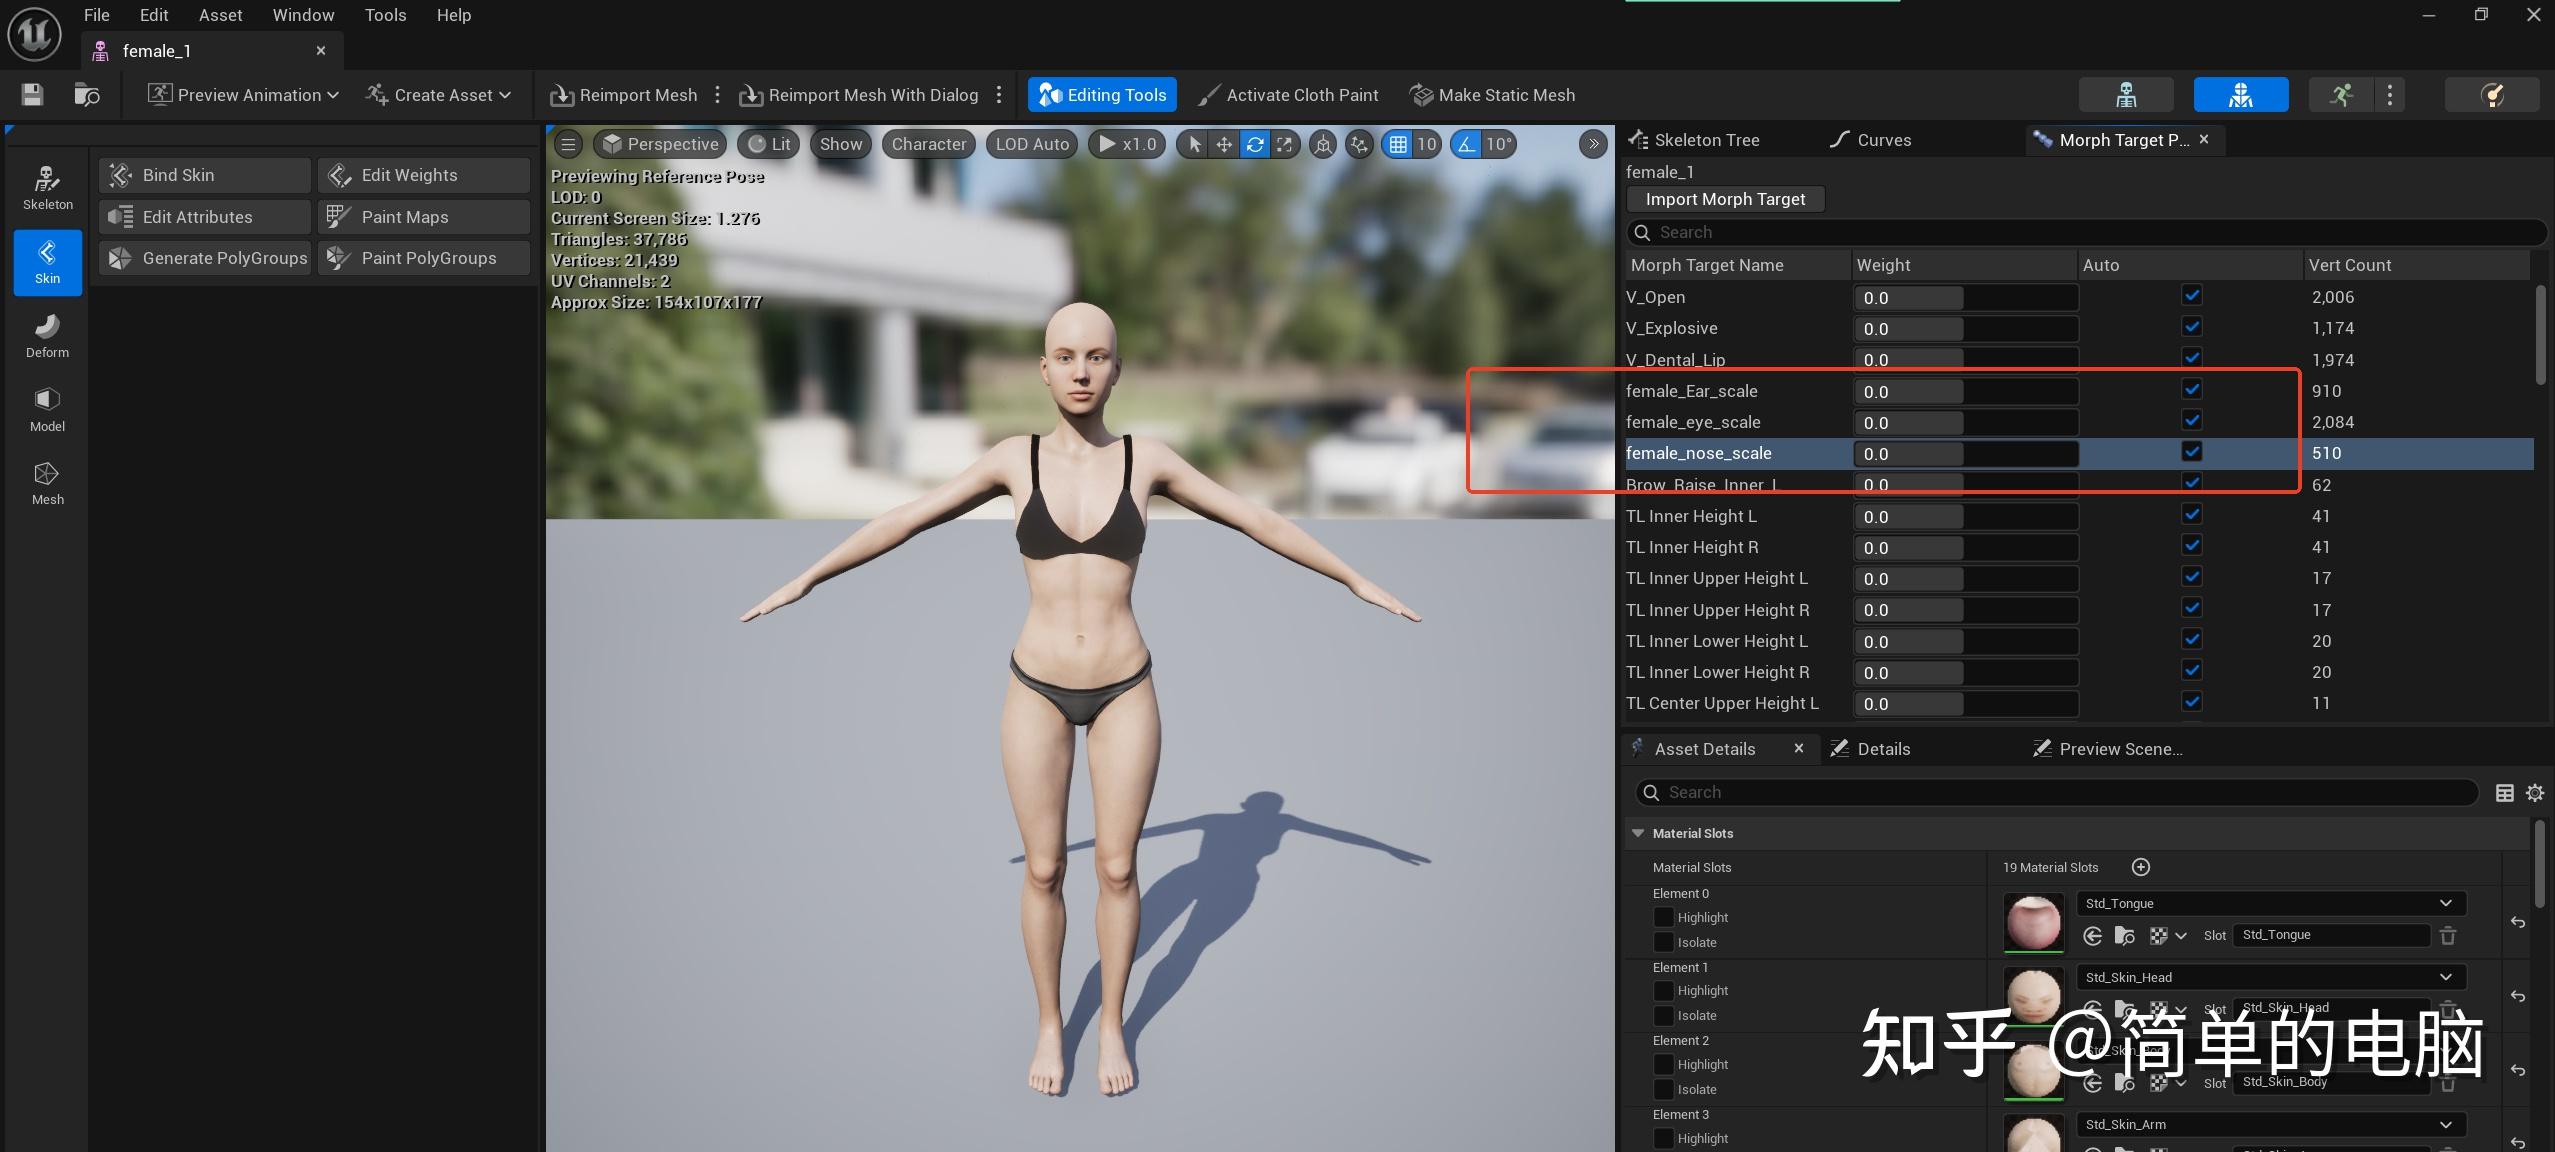The width and height of the screenshot is (2555, 1152).
Task: Collapse the Material Slots section
Action: point(1637,833)
